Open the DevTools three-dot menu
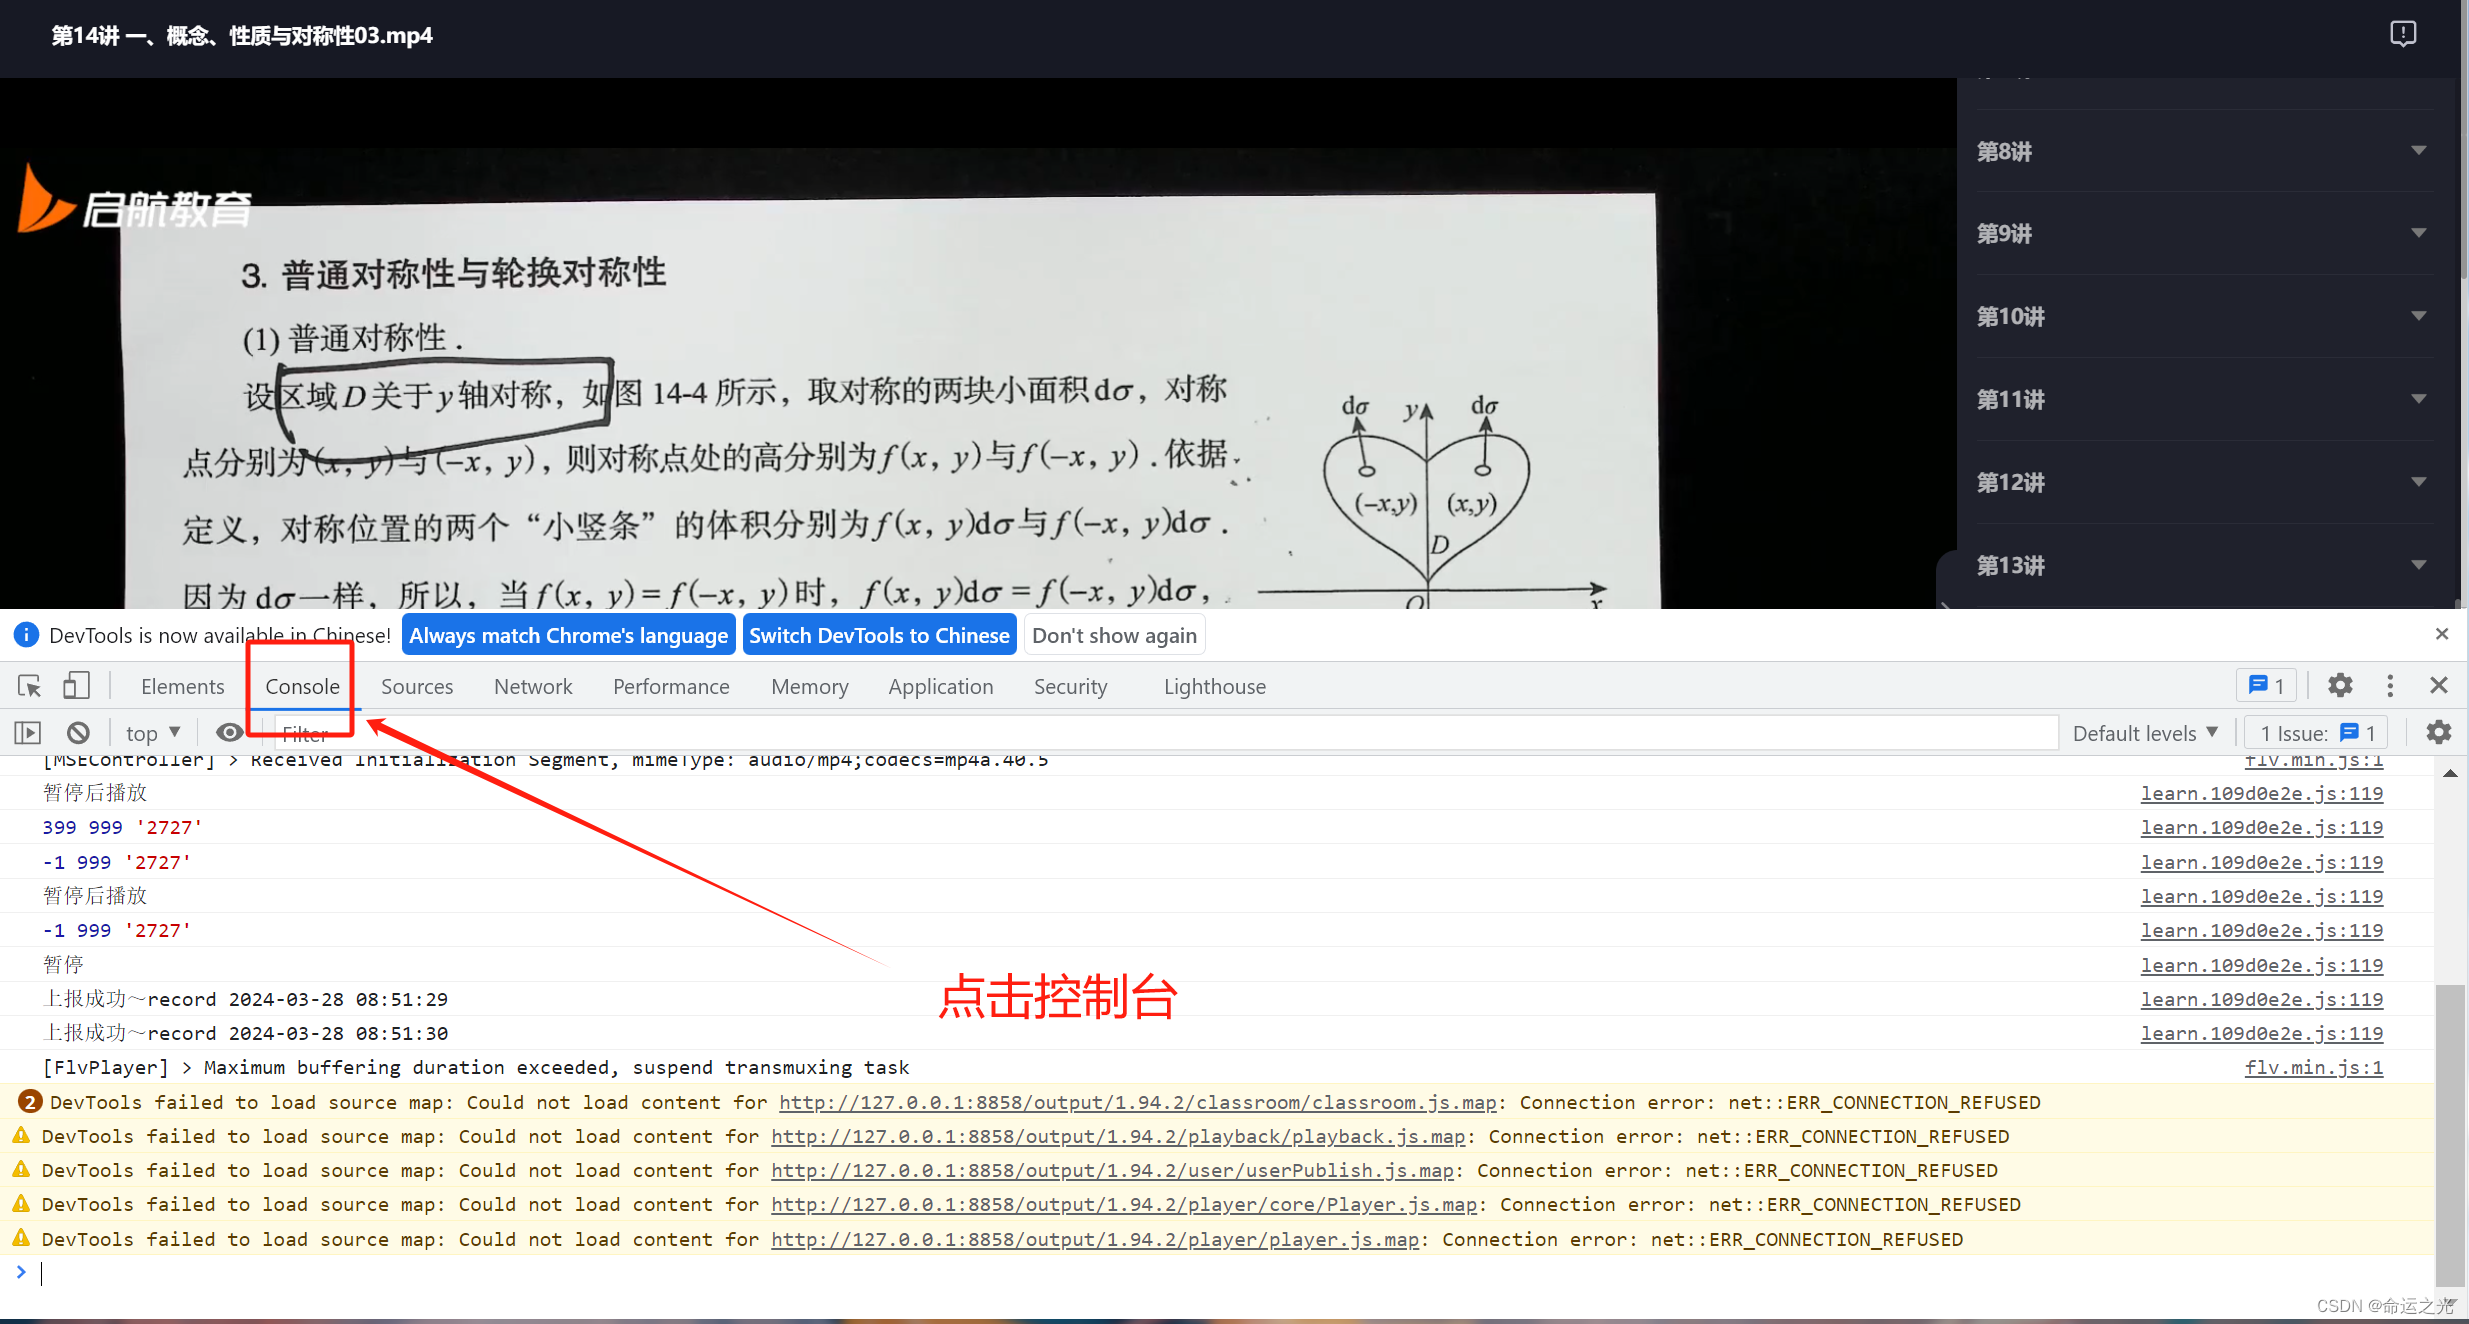This screenshot has width=2469, height=1324. [x=2390, y=686]
